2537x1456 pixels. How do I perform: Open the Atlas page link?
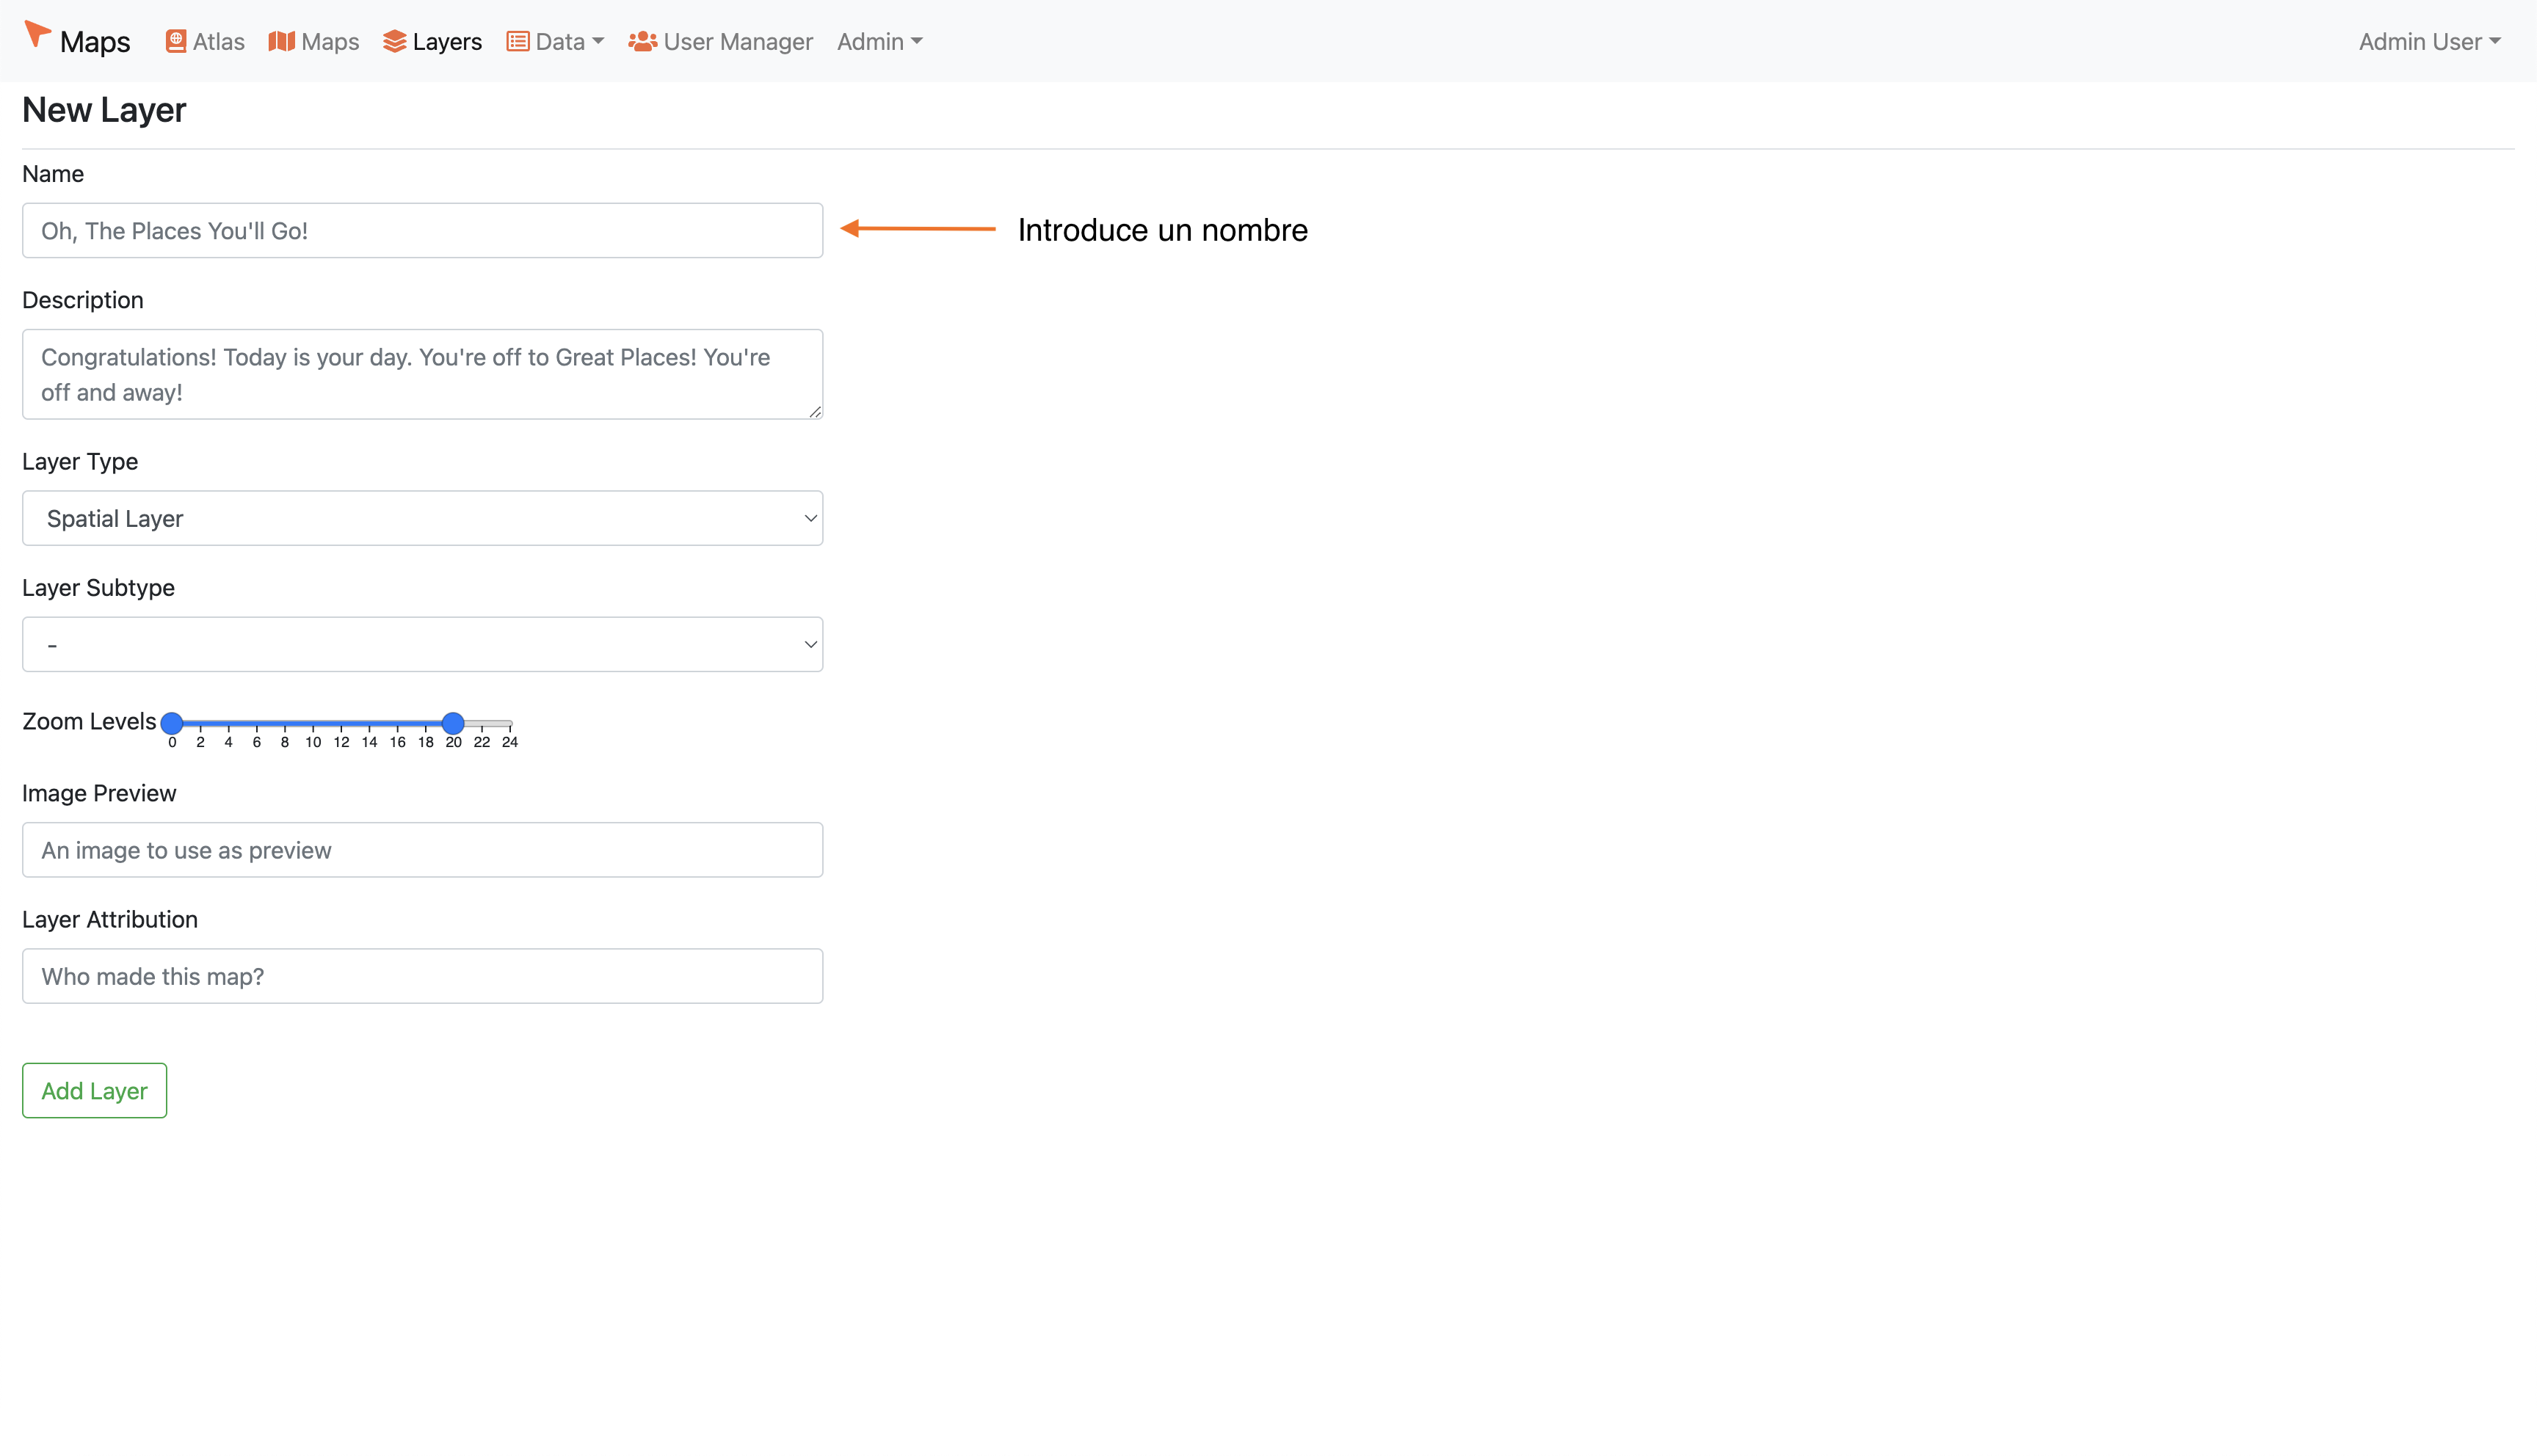205,41
